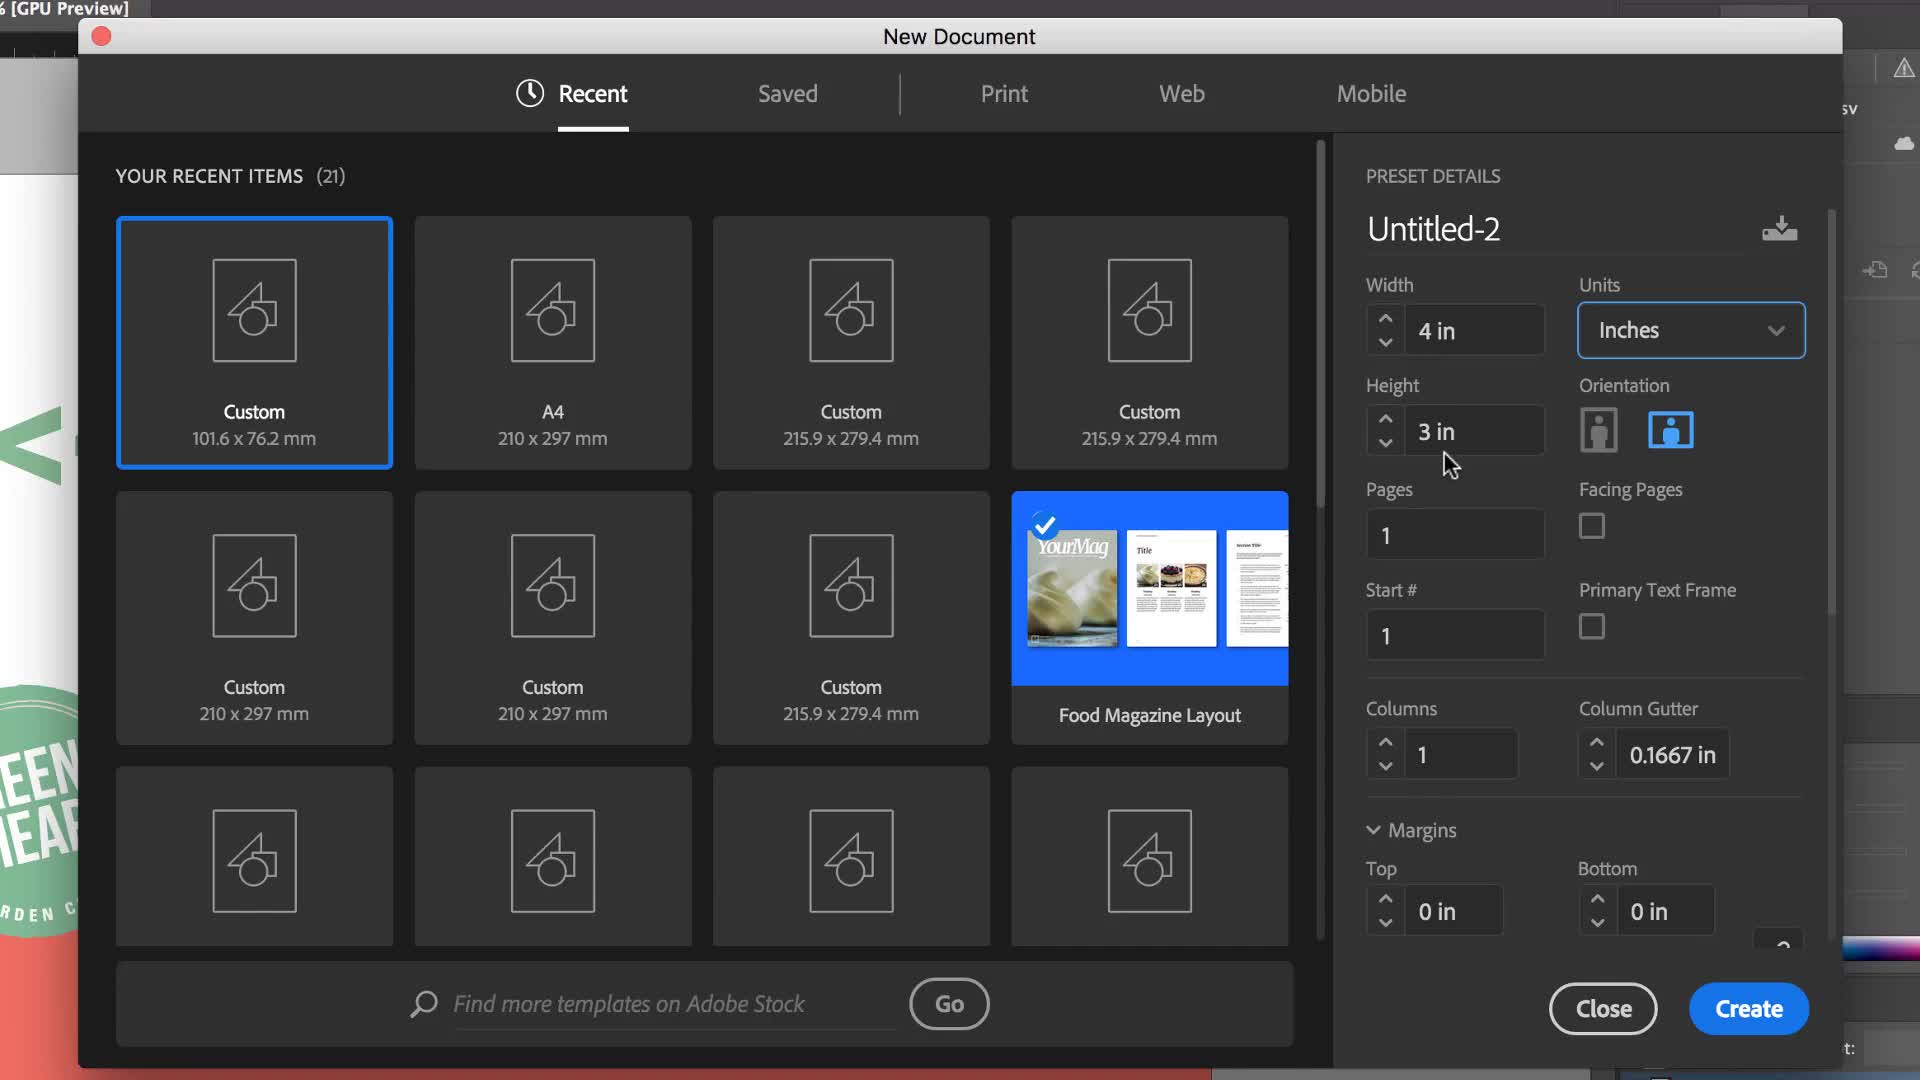This screenshot has width=1920, height=1080.
Task: Increase Top margin with up arrow
Action: tap(1385, 899)
